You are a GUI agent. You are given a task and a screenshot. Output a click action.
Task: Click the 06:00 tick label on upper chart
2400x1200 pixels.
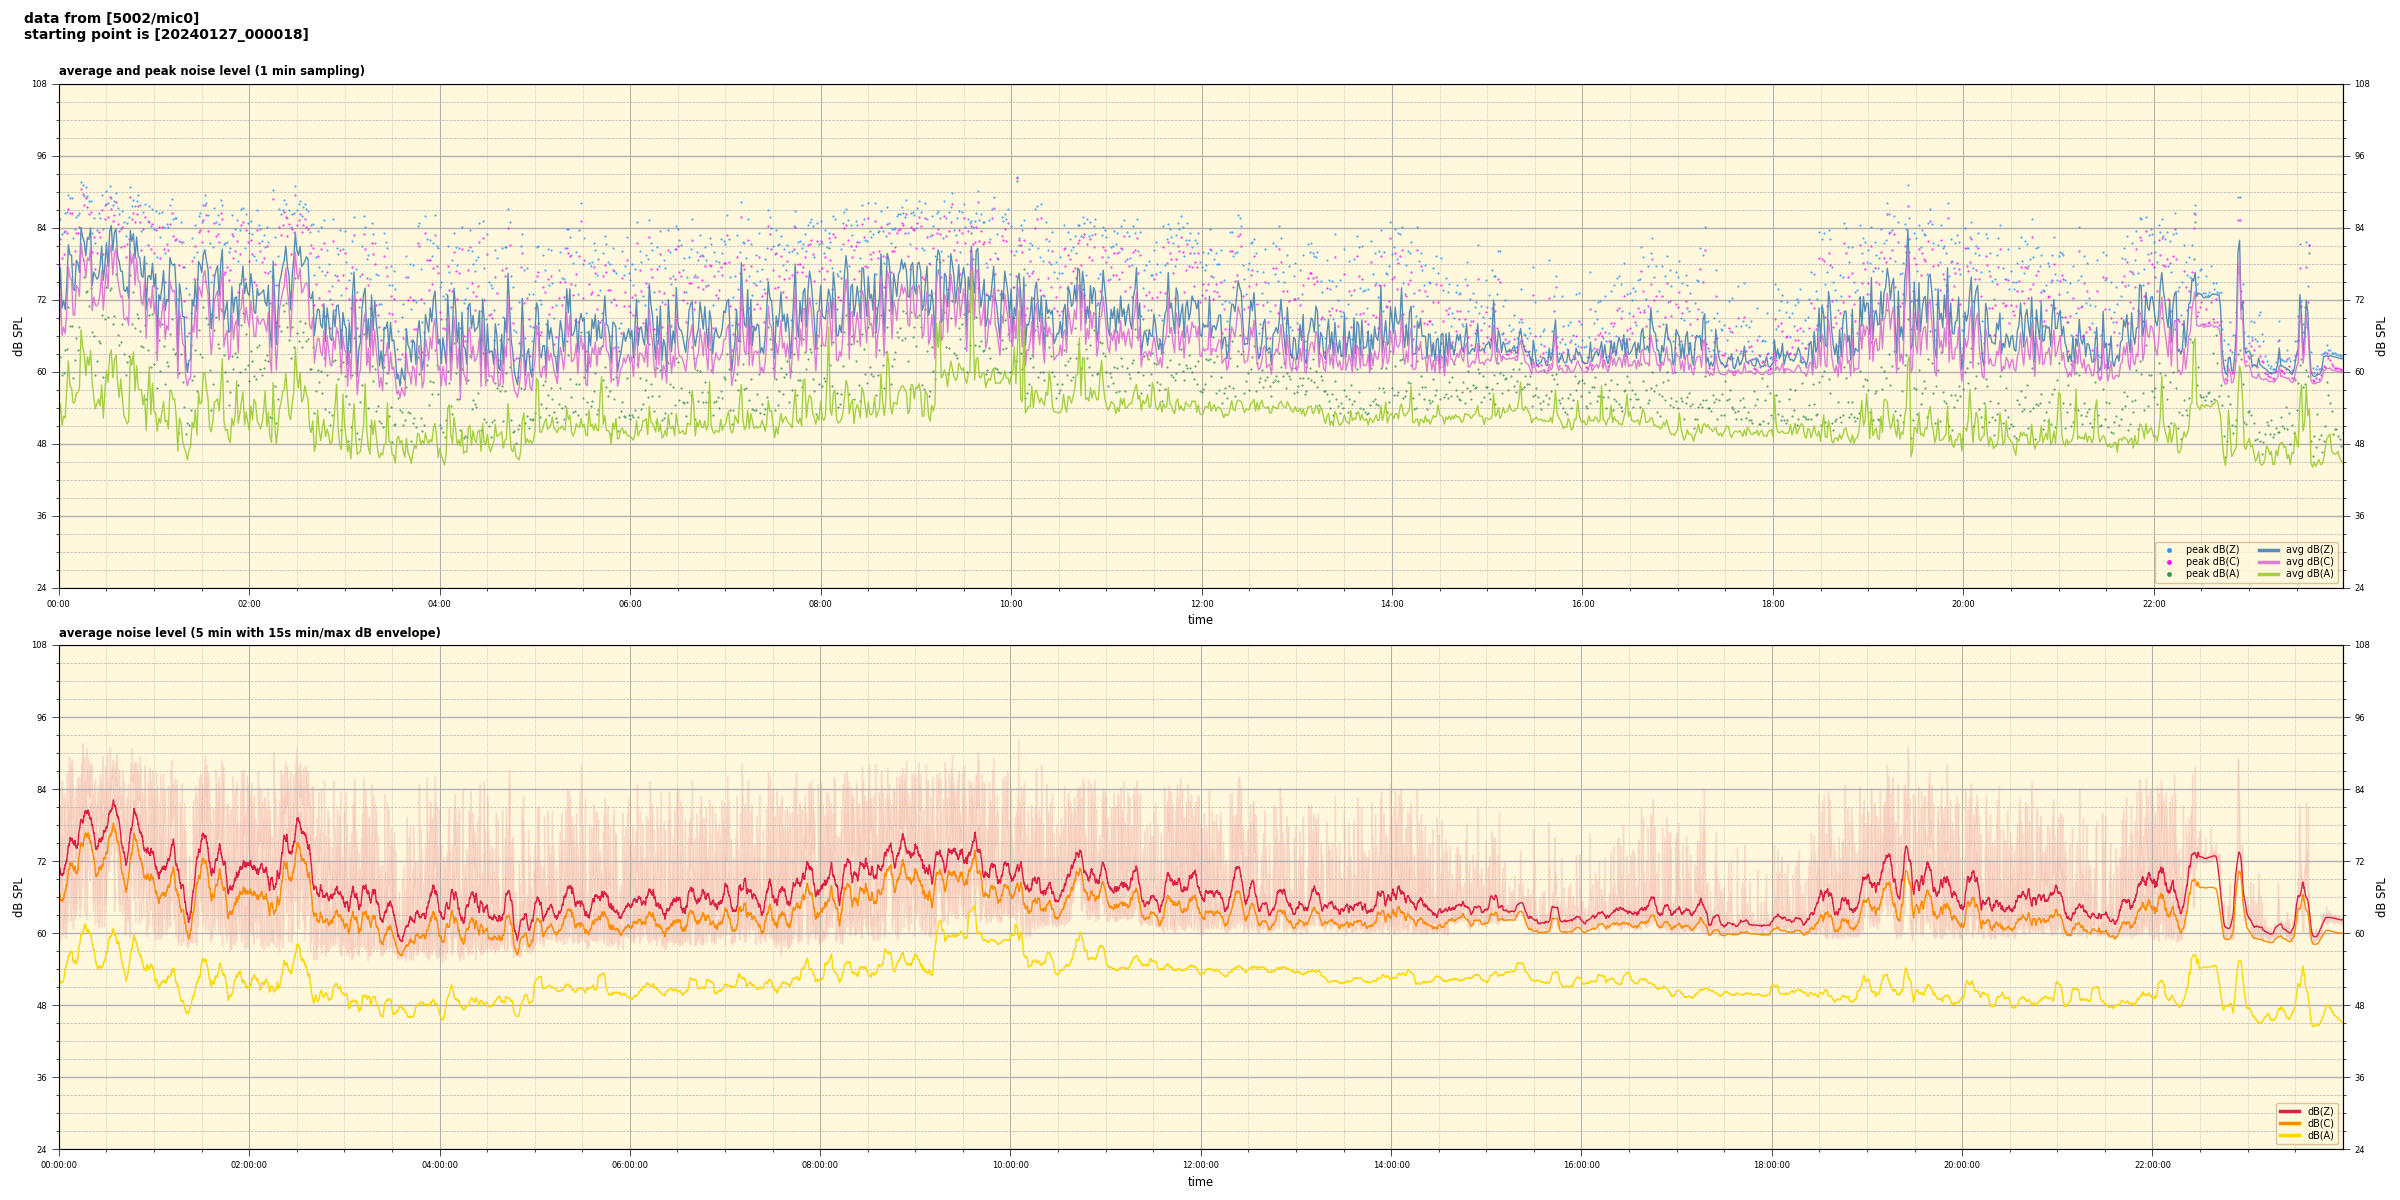[630, 604]
